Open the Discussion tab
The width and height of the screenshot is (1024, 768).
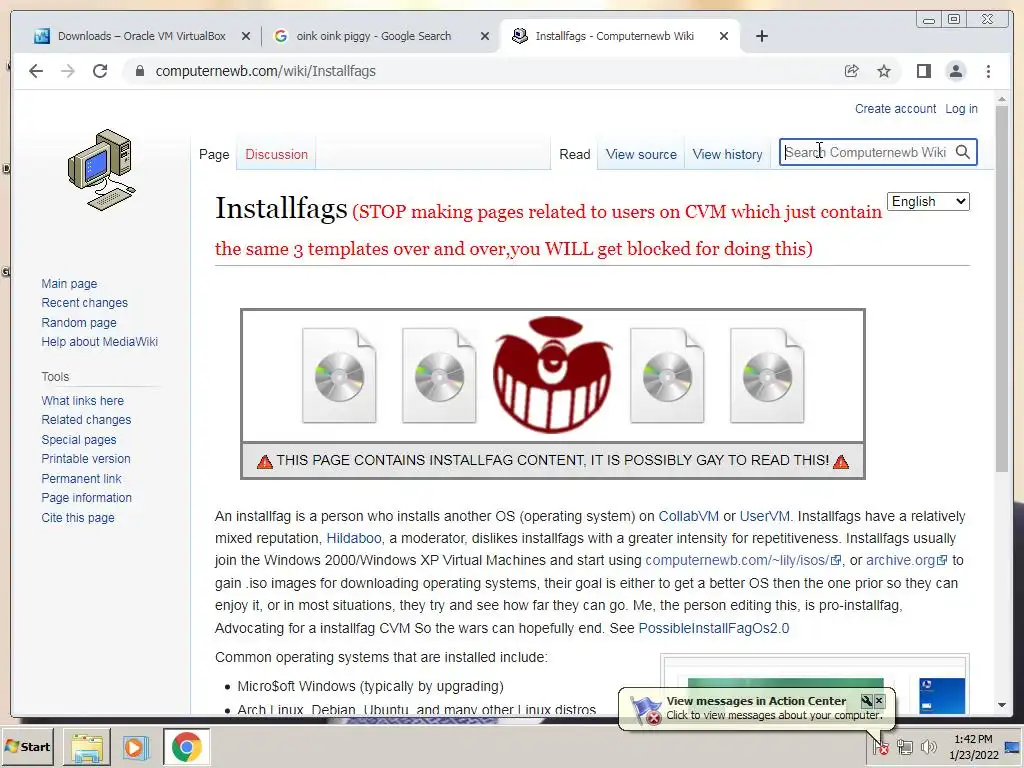click(x=276, y=155)
